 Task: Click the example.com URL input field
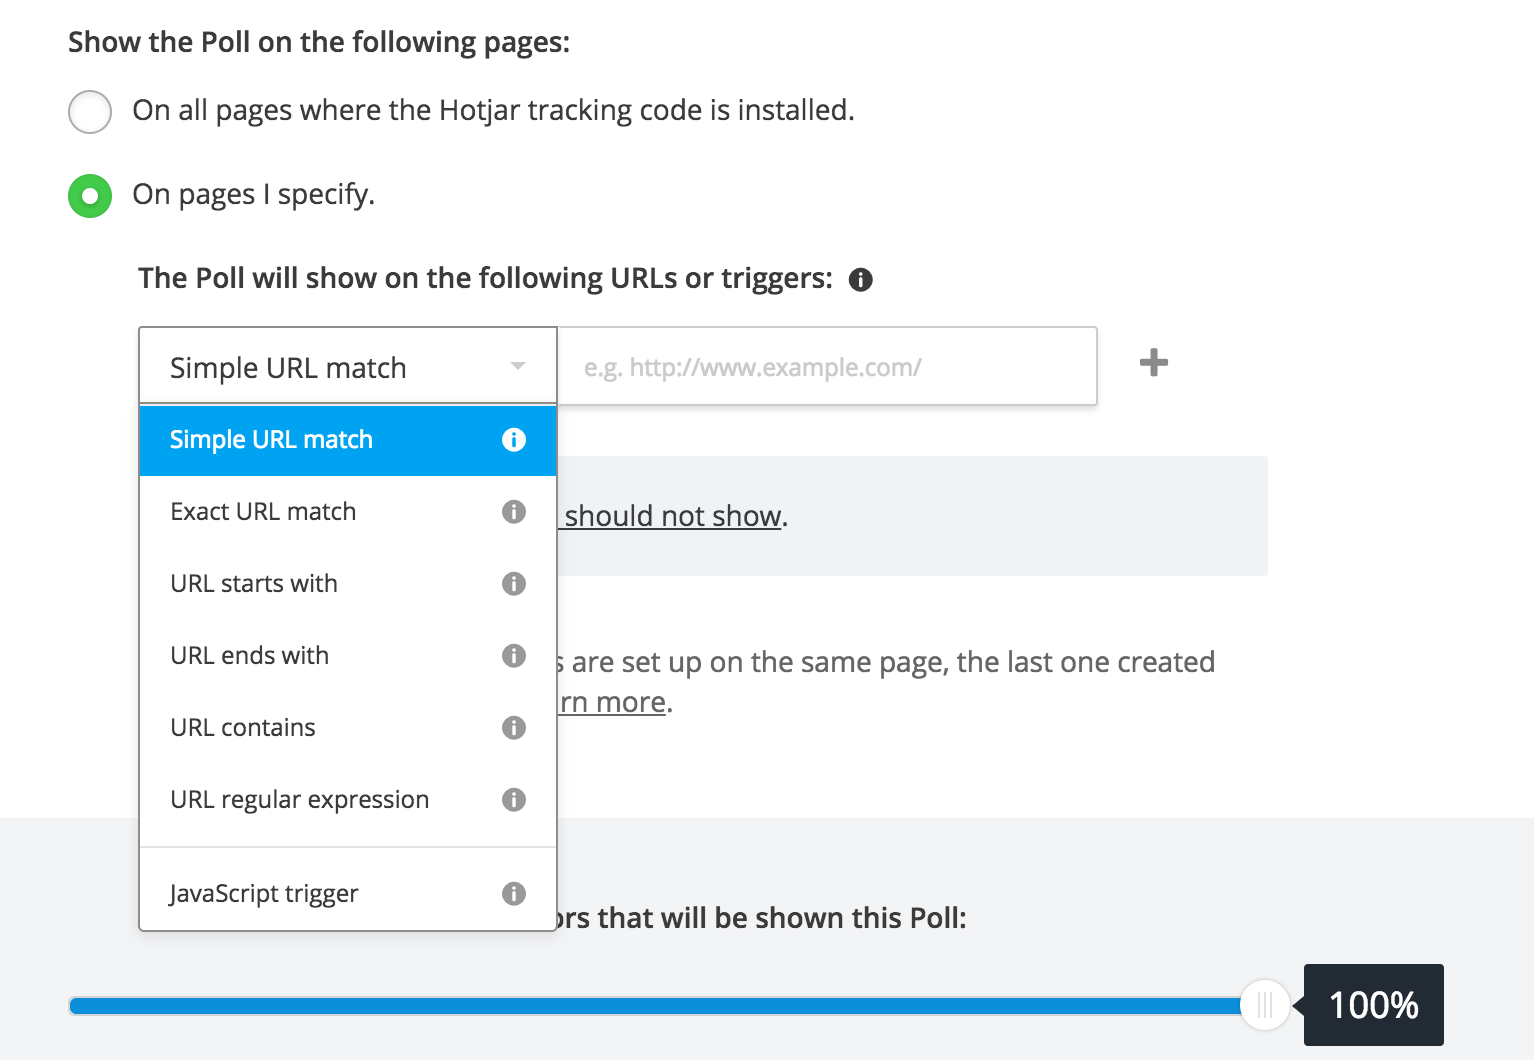click(x=826, y=366)
